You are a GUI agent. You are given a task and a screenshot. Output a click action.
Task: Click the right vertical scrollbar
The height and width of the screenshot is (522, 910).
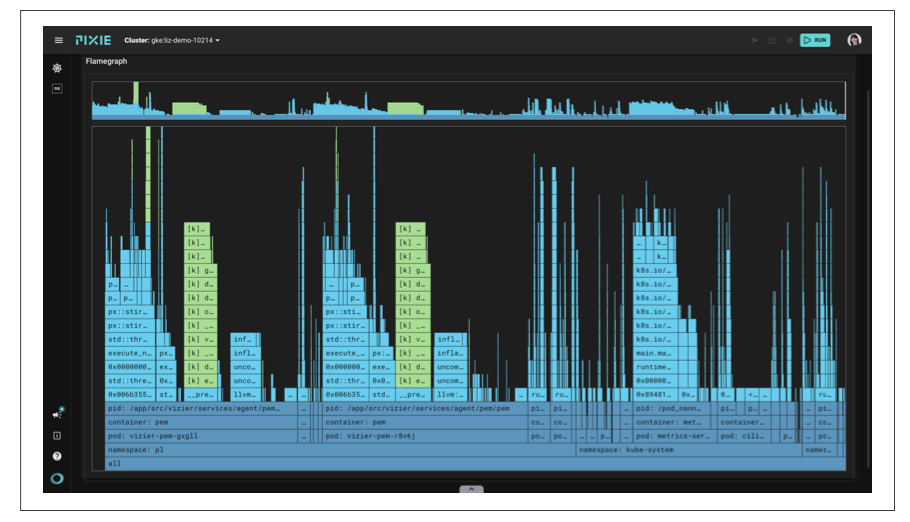click(x=868, y=279)
